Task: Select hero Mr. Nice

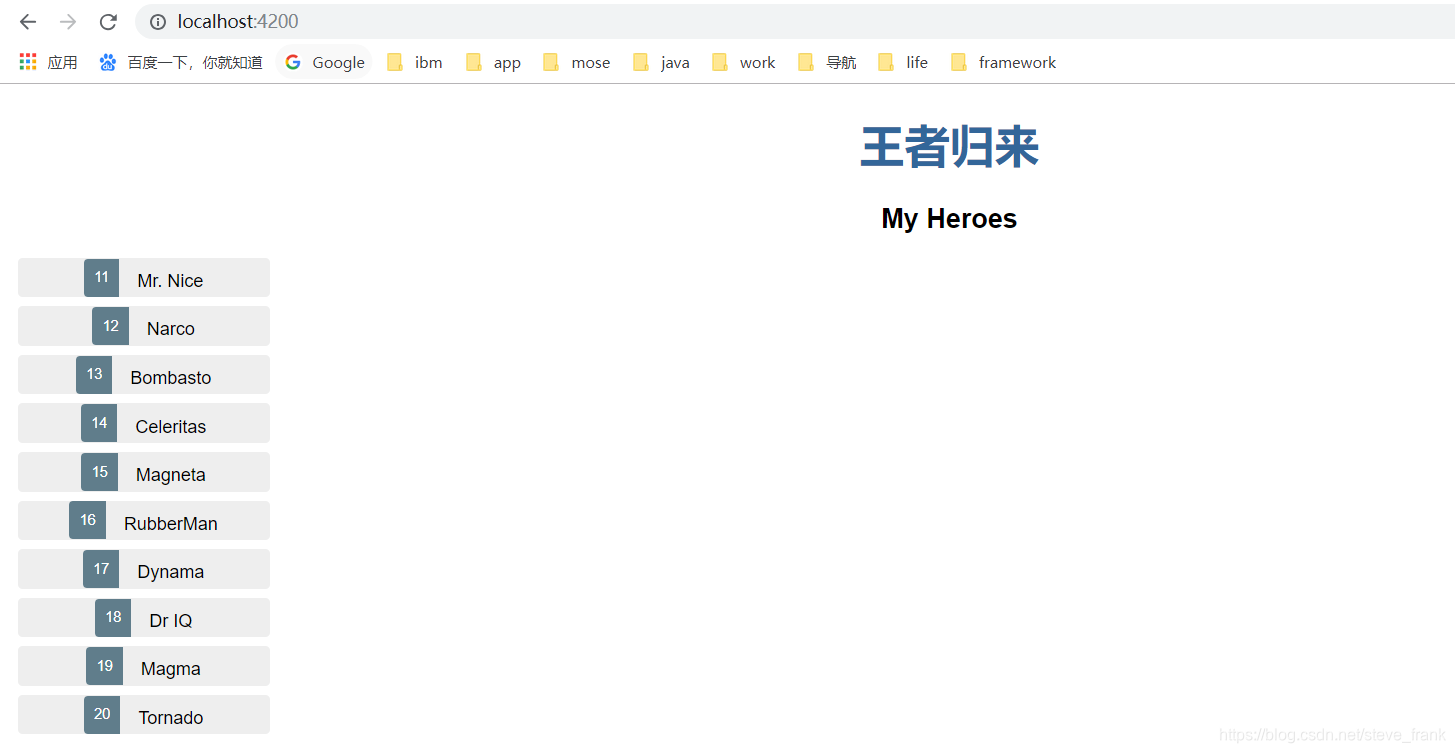Action: [144, 278]
